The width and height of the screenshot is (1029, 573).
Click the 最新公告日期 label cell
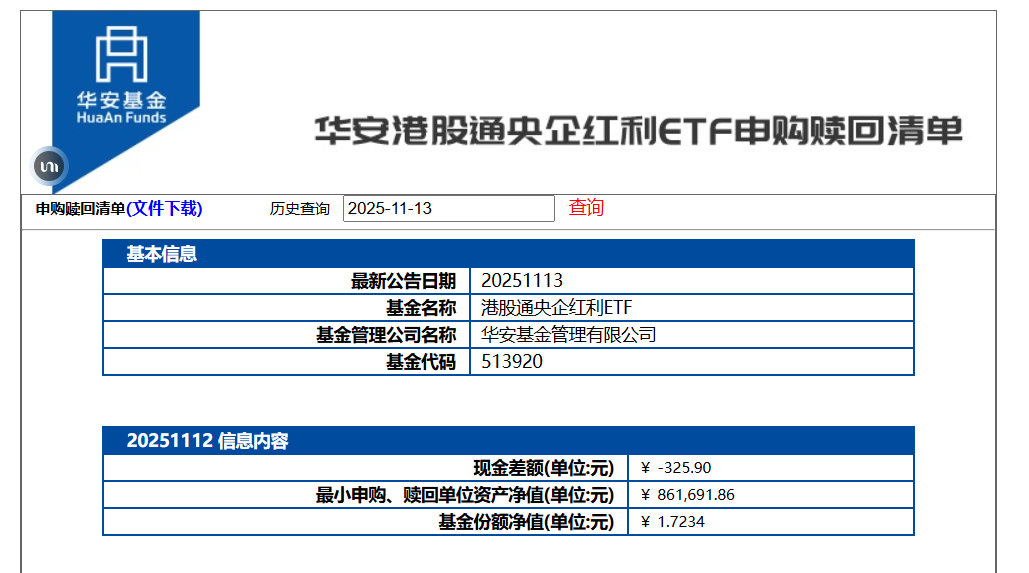[x=287, y=281]
